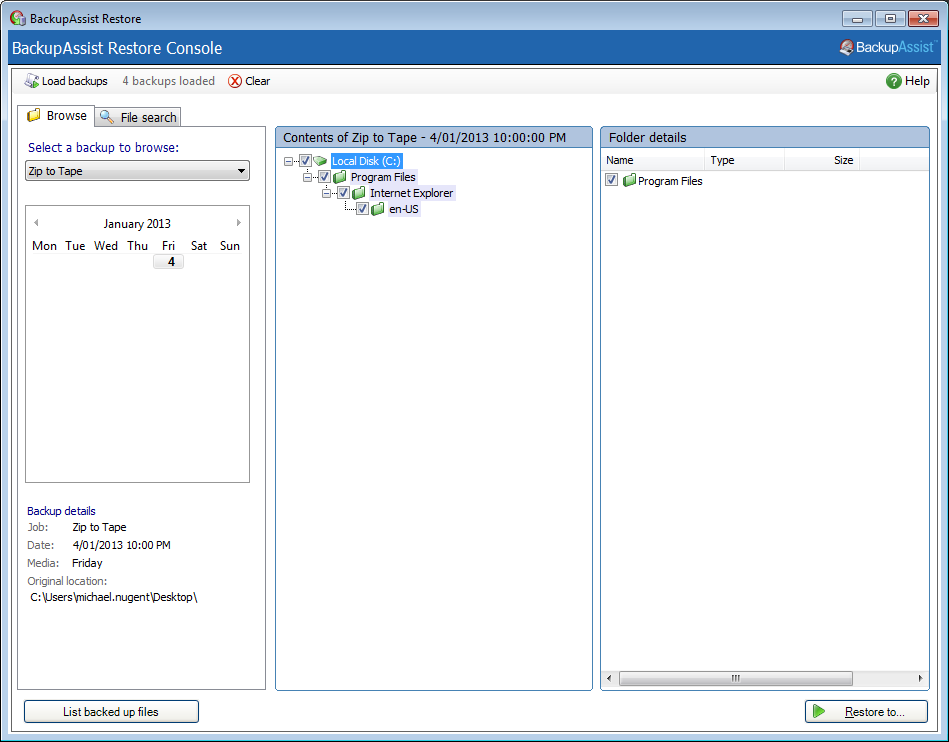Collapse the Local Disk (C:) tree node
The width and height of the screenshot is (949, 742).
(288, 162)
